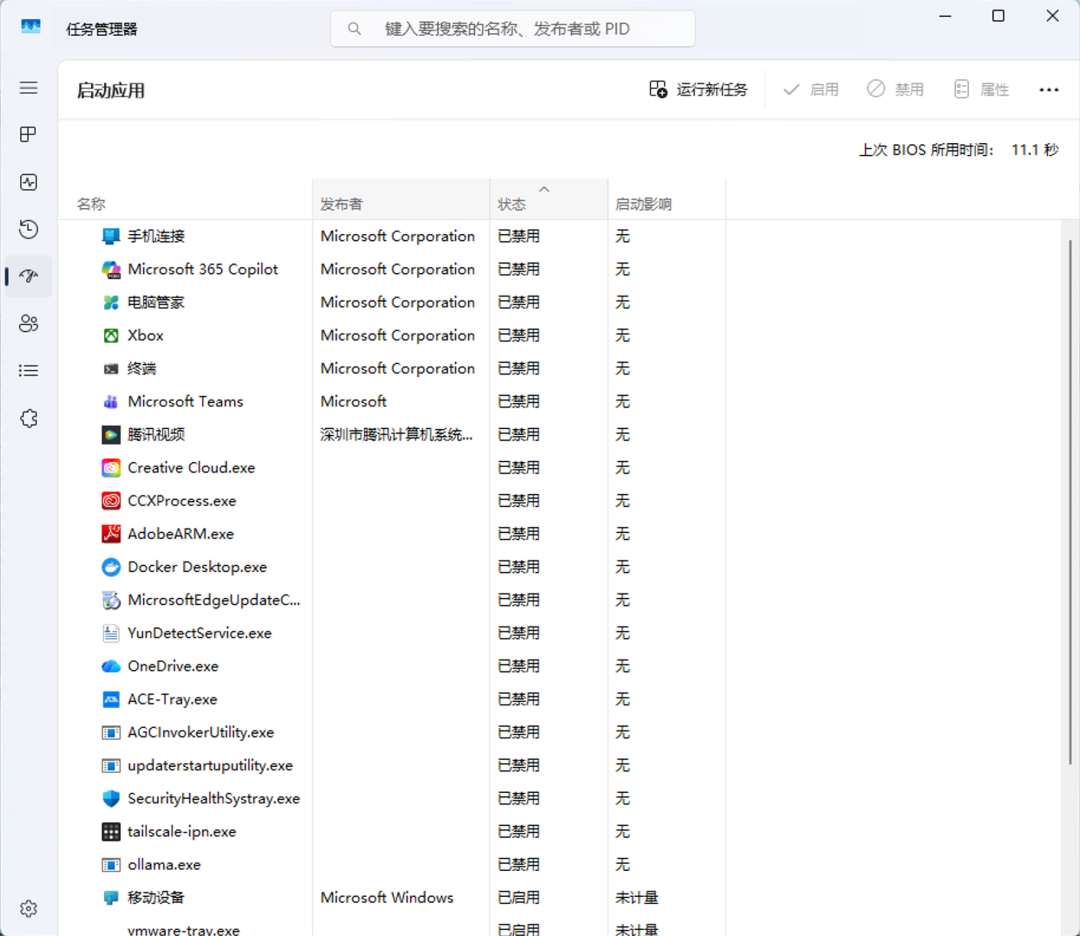1080x936 pixels.
Task: Click the 属性 properties button
Action: tap(981, 90)
